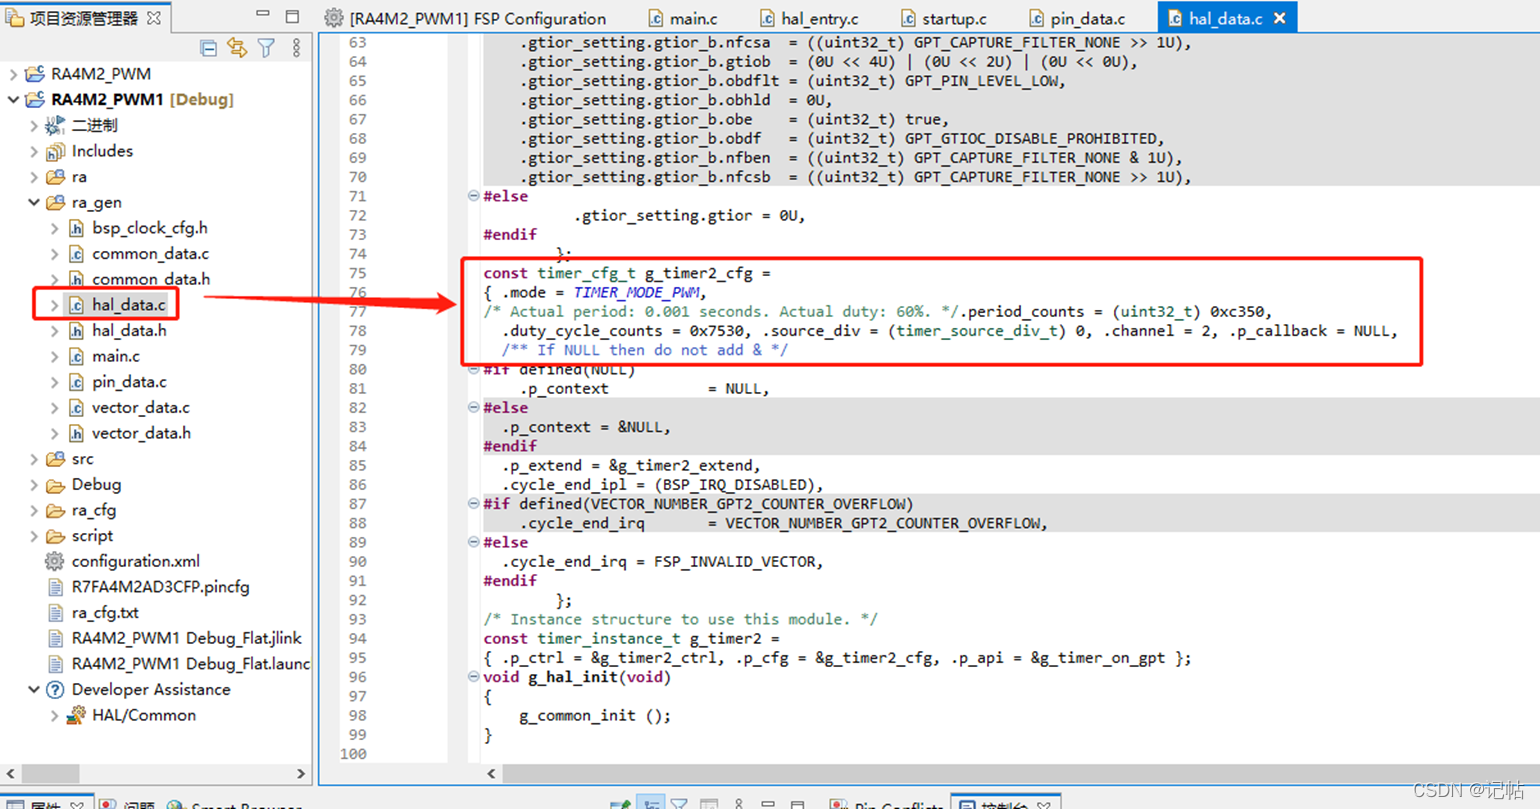Expand the script folder arrow
The image size is (1540, 809).
pyautogui.click(x=34, y=536)
